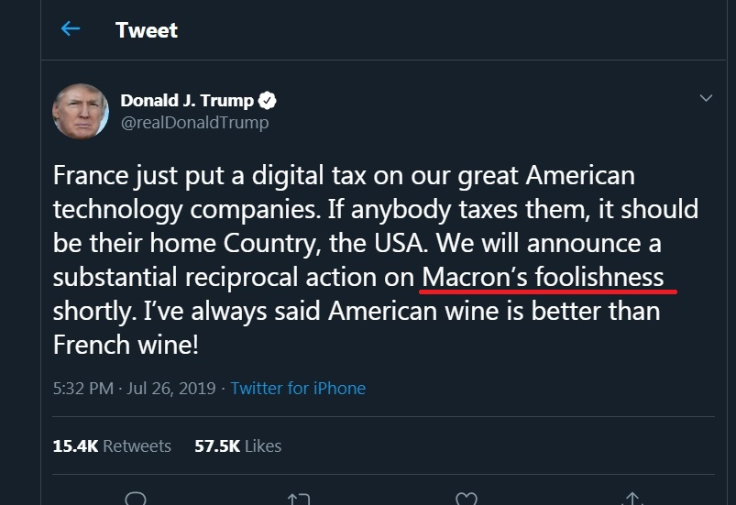Click the word "France" starting the tweet
736x505 pixels.
[x=91, y=176]
